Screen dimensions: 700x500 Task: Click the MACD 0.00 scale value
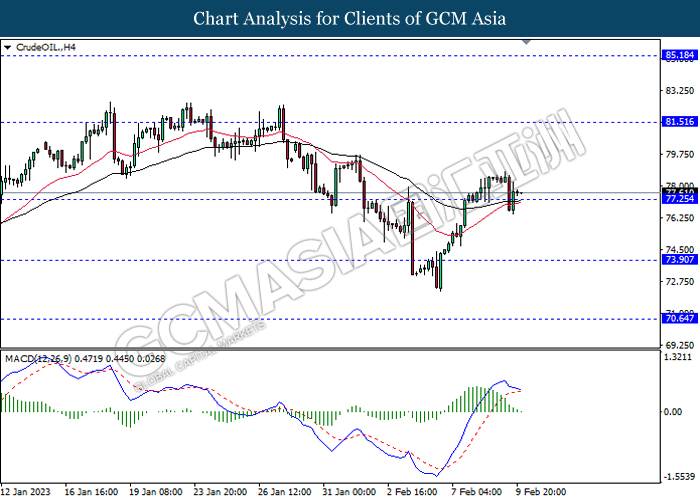(673, 412)
